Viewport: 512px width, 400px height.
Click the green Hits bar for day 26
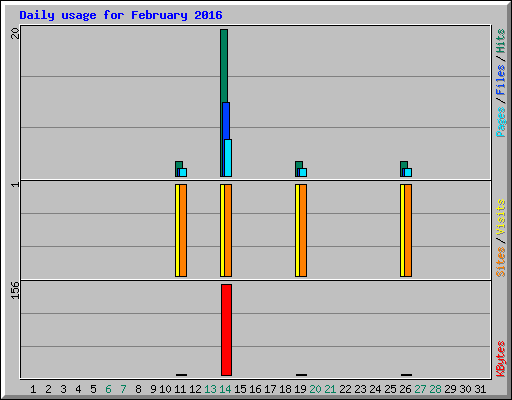(404, 165)
